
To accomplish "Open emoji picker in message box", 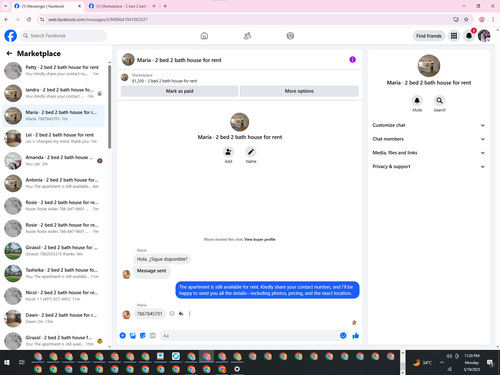I will coord(343,336).
